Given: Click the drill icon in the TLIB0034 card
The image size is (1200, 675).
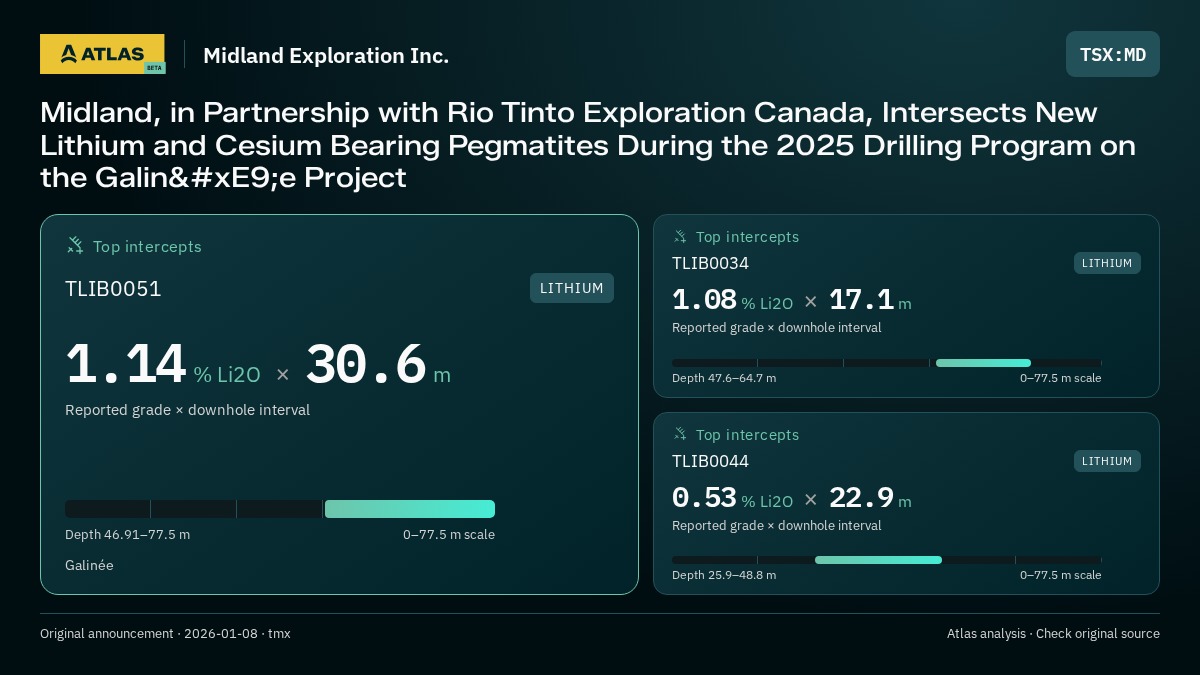Looking at the screenshot, I should 680,237.
